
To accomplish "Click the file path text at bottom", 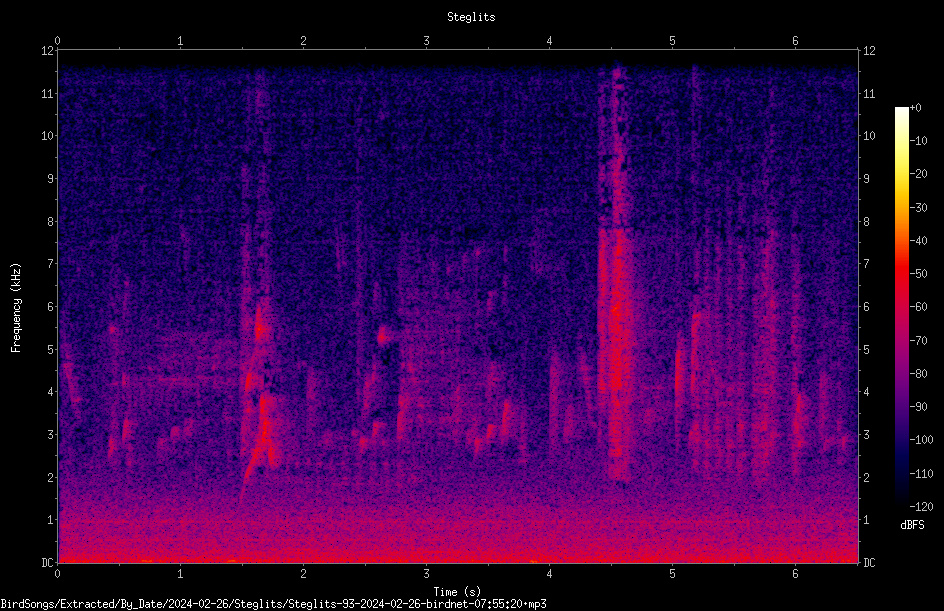I will 273,604.
